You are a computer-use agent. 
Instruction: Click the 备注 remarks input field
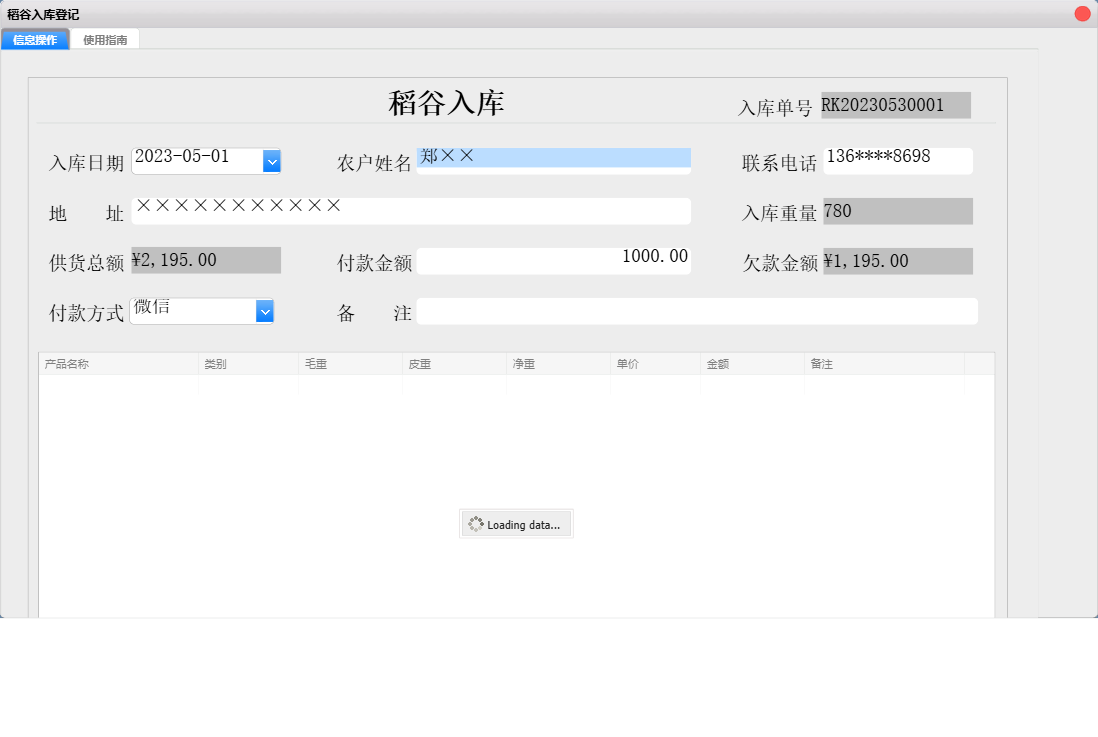point(696,311)
